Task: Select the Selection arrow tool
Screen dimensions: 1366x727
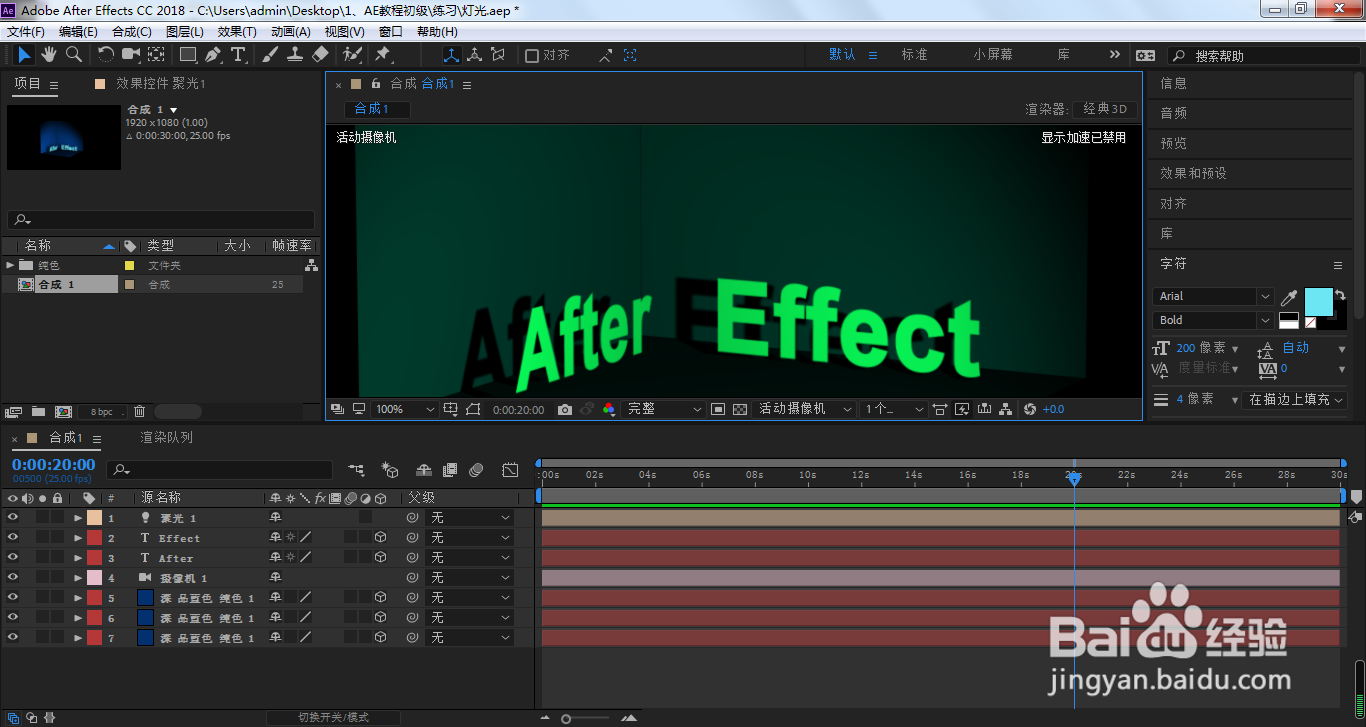Action: tap(24, 54)
